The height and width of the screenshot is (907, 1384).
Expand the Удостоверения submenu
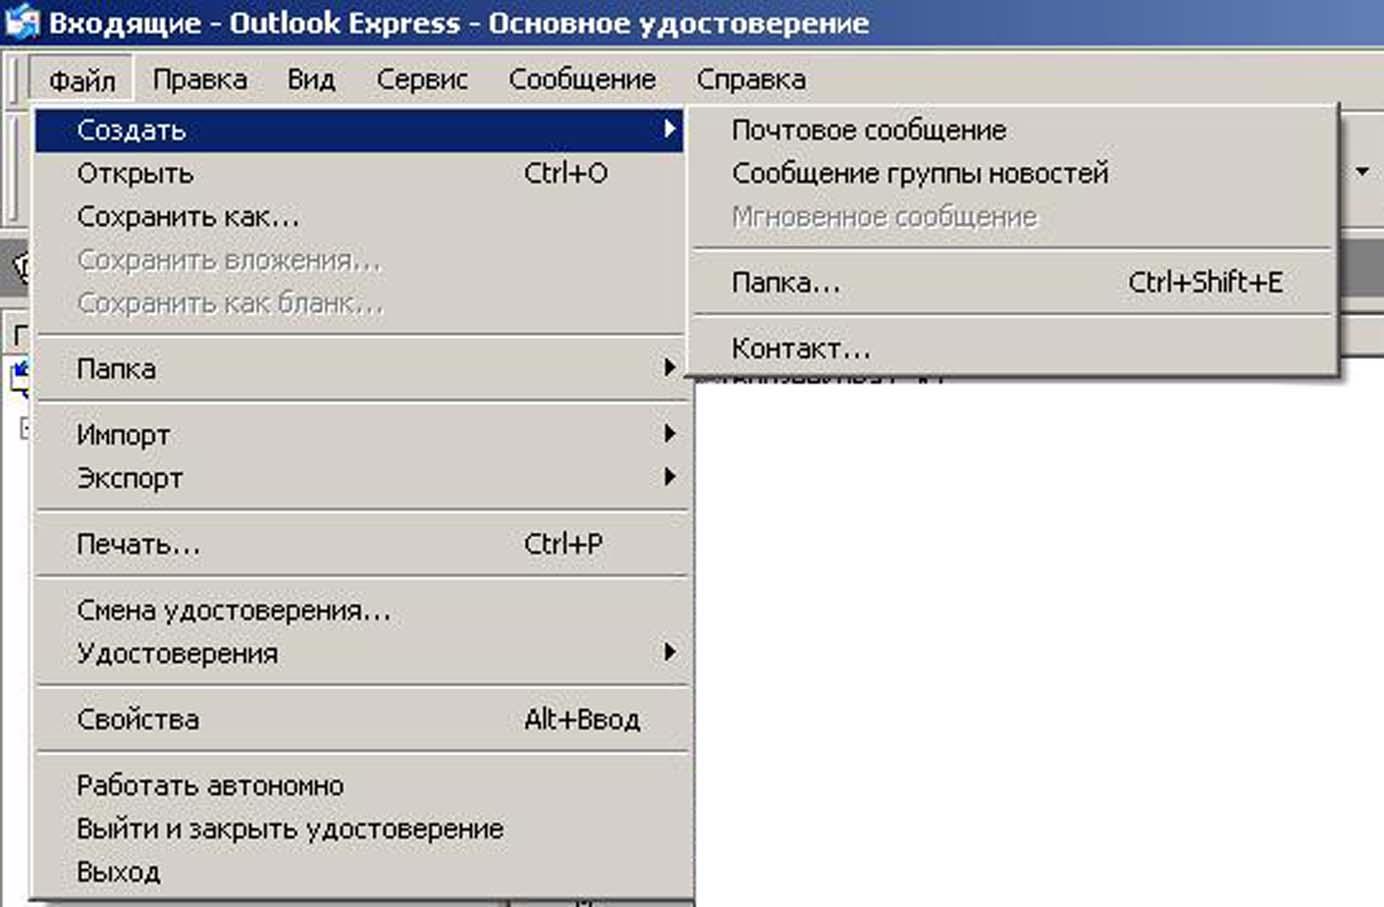pos(360,653)
